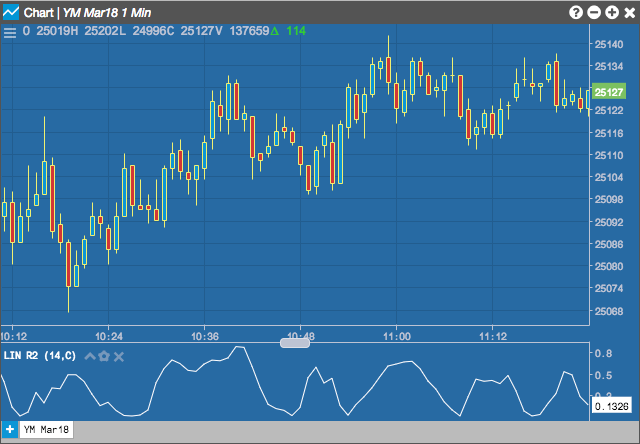Click the help question mark icon

click(576, 13)
